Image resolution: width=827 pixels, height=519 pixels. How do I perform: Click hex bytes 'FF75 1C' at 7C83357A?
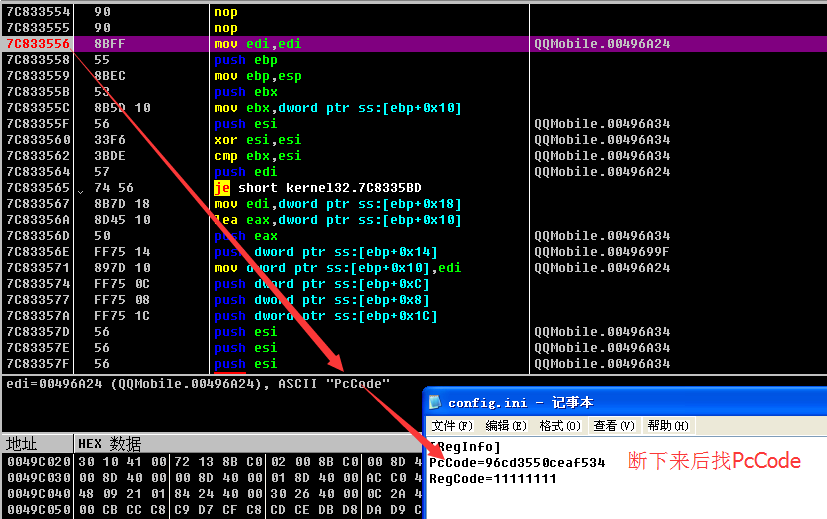click(122, 316)
